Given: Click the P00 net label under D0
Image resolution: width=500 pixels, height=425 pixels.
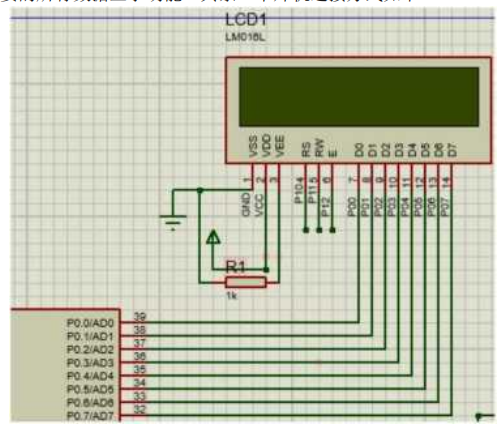Looking at the screenshot, I should (x=352, y=207).
